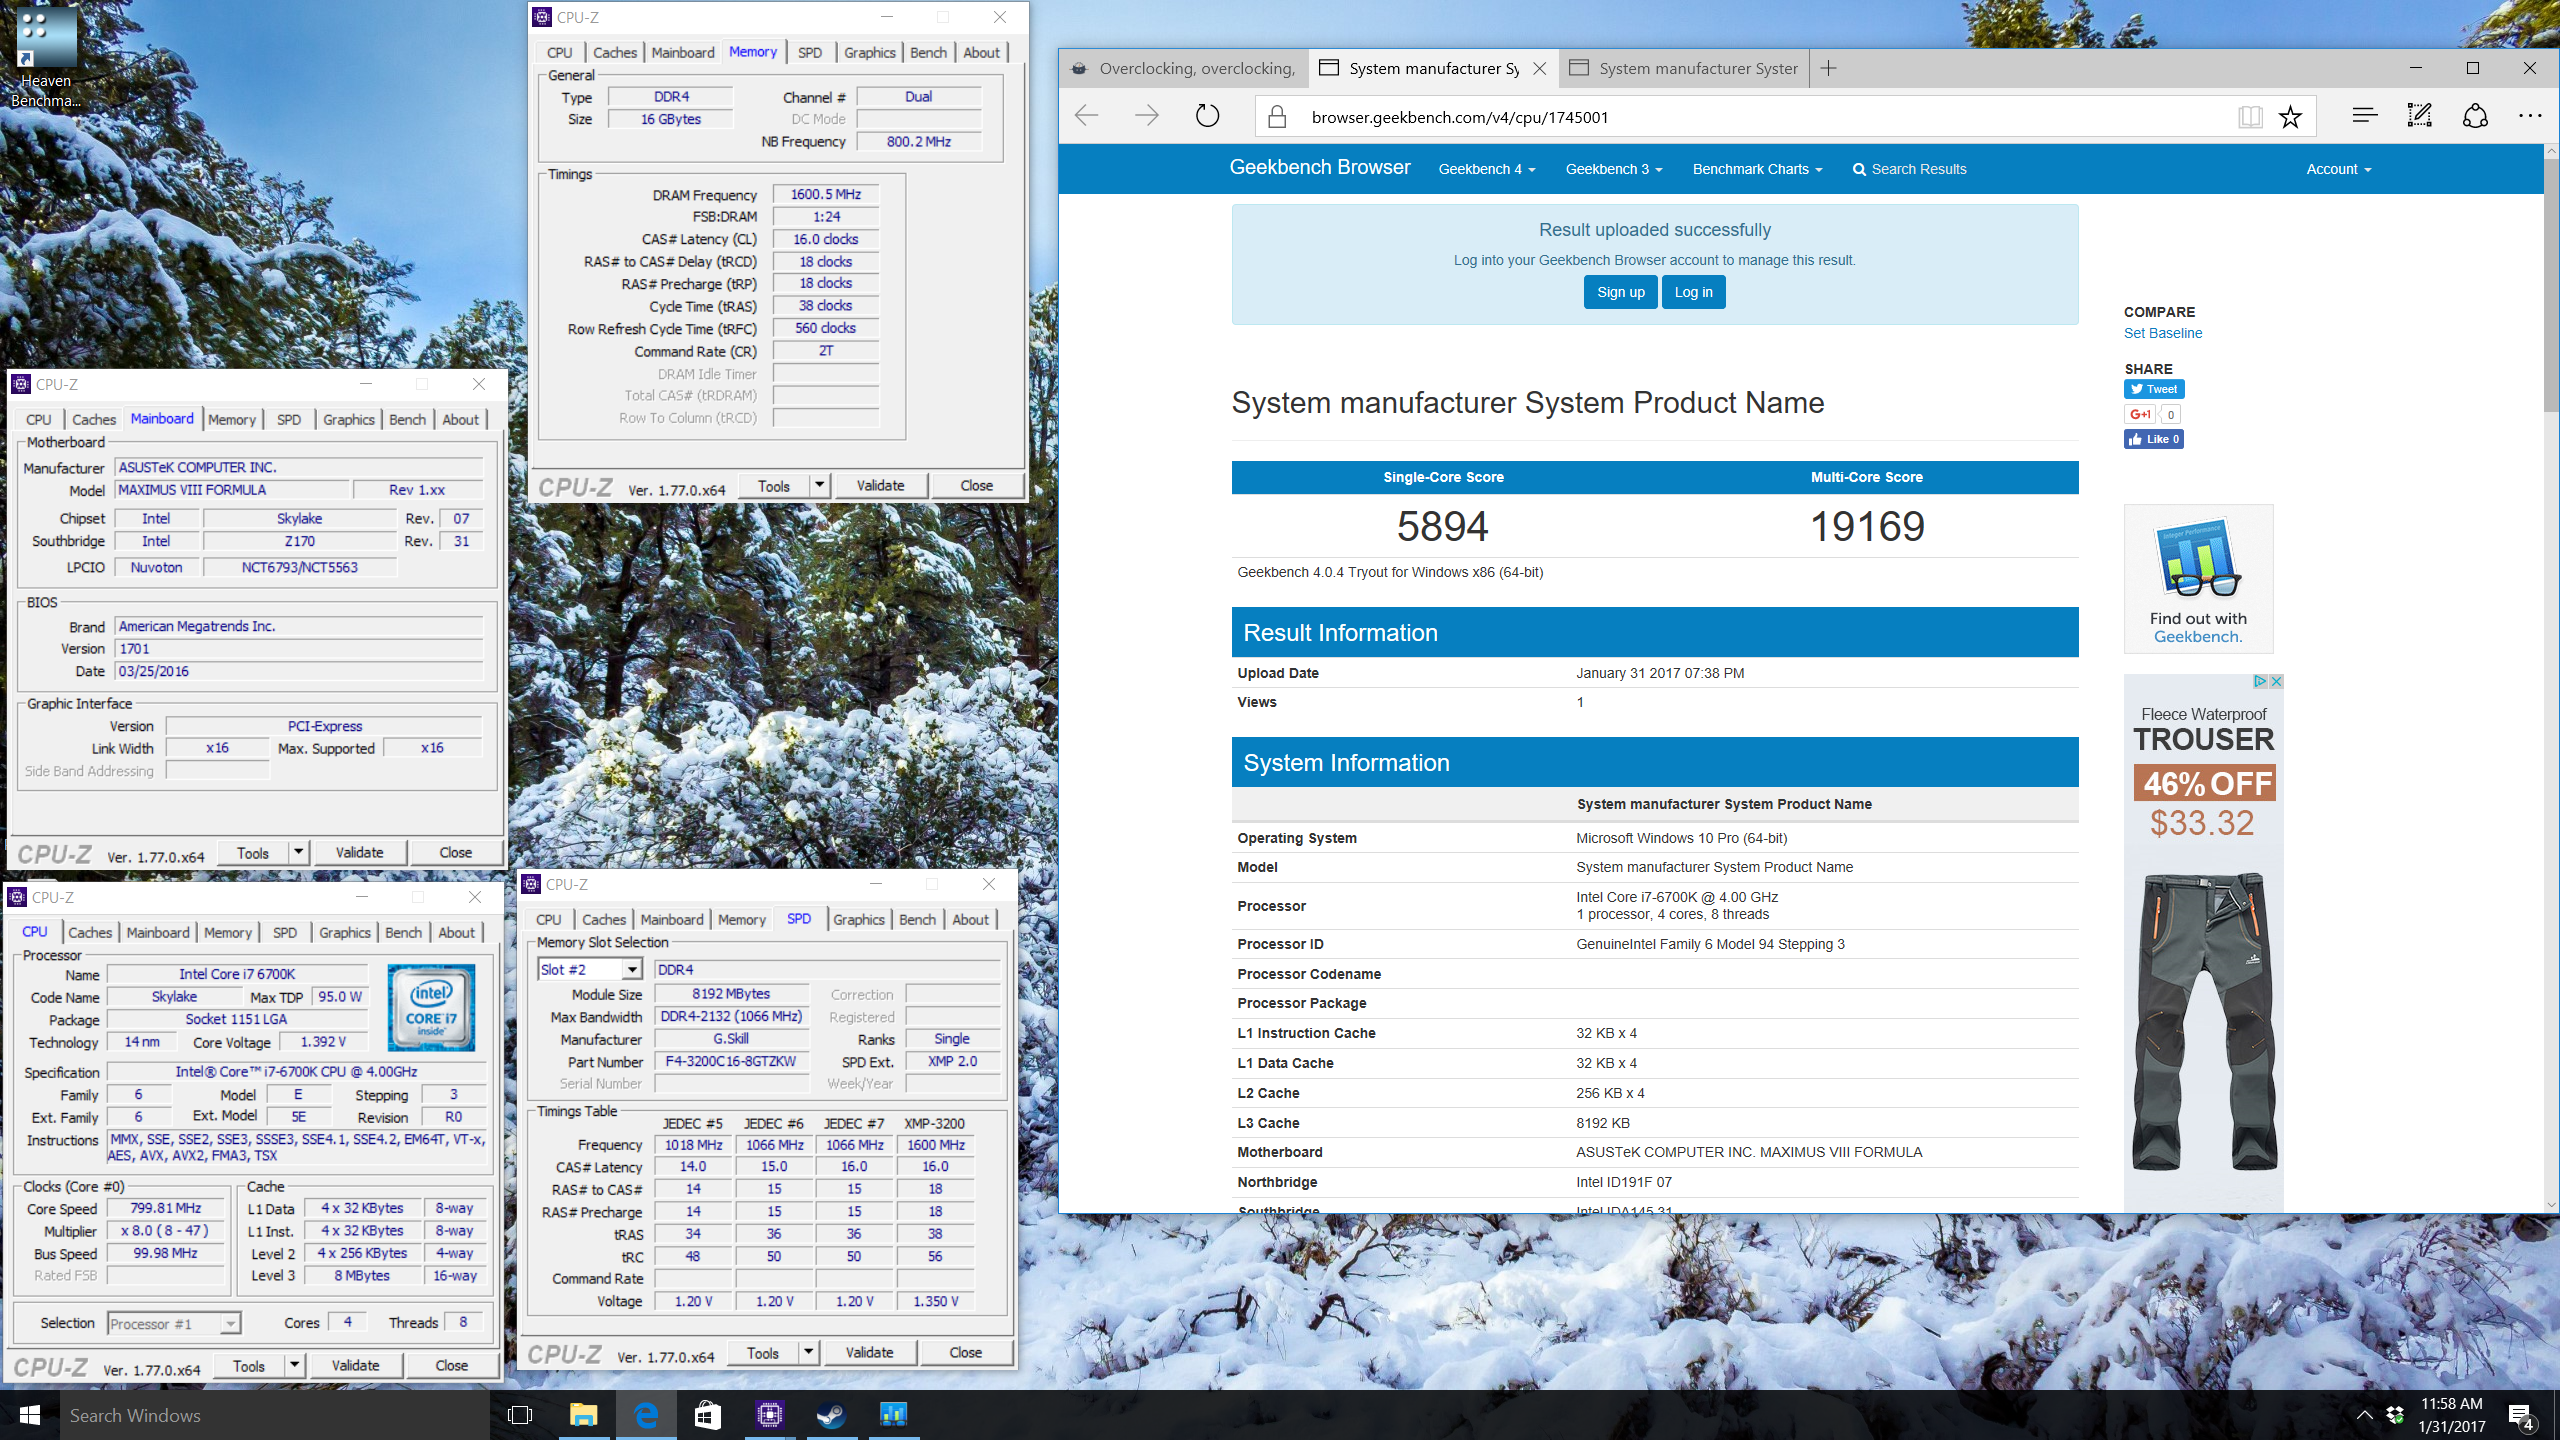Open Edge Hub menu

click(2365, 117)
